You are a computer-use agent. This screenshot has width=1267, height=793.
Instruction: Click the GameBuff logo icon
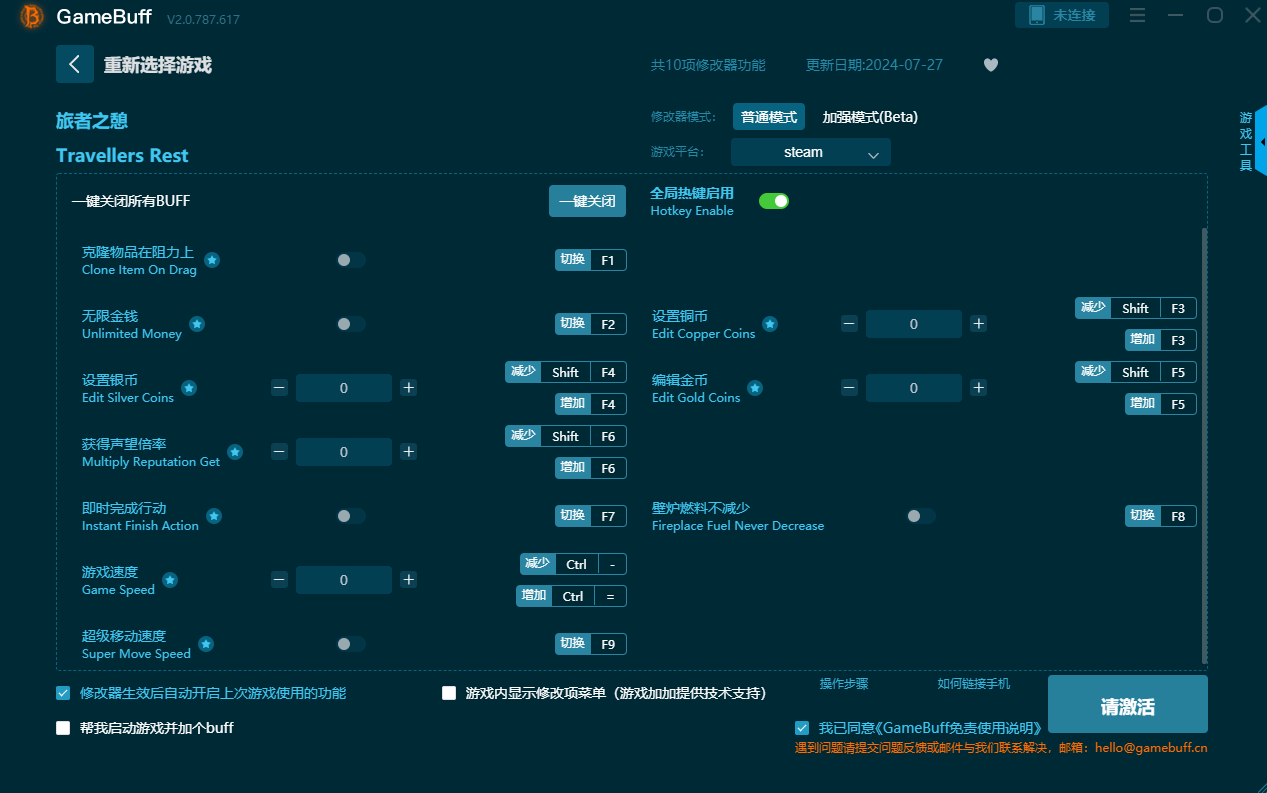coord(32,16)
